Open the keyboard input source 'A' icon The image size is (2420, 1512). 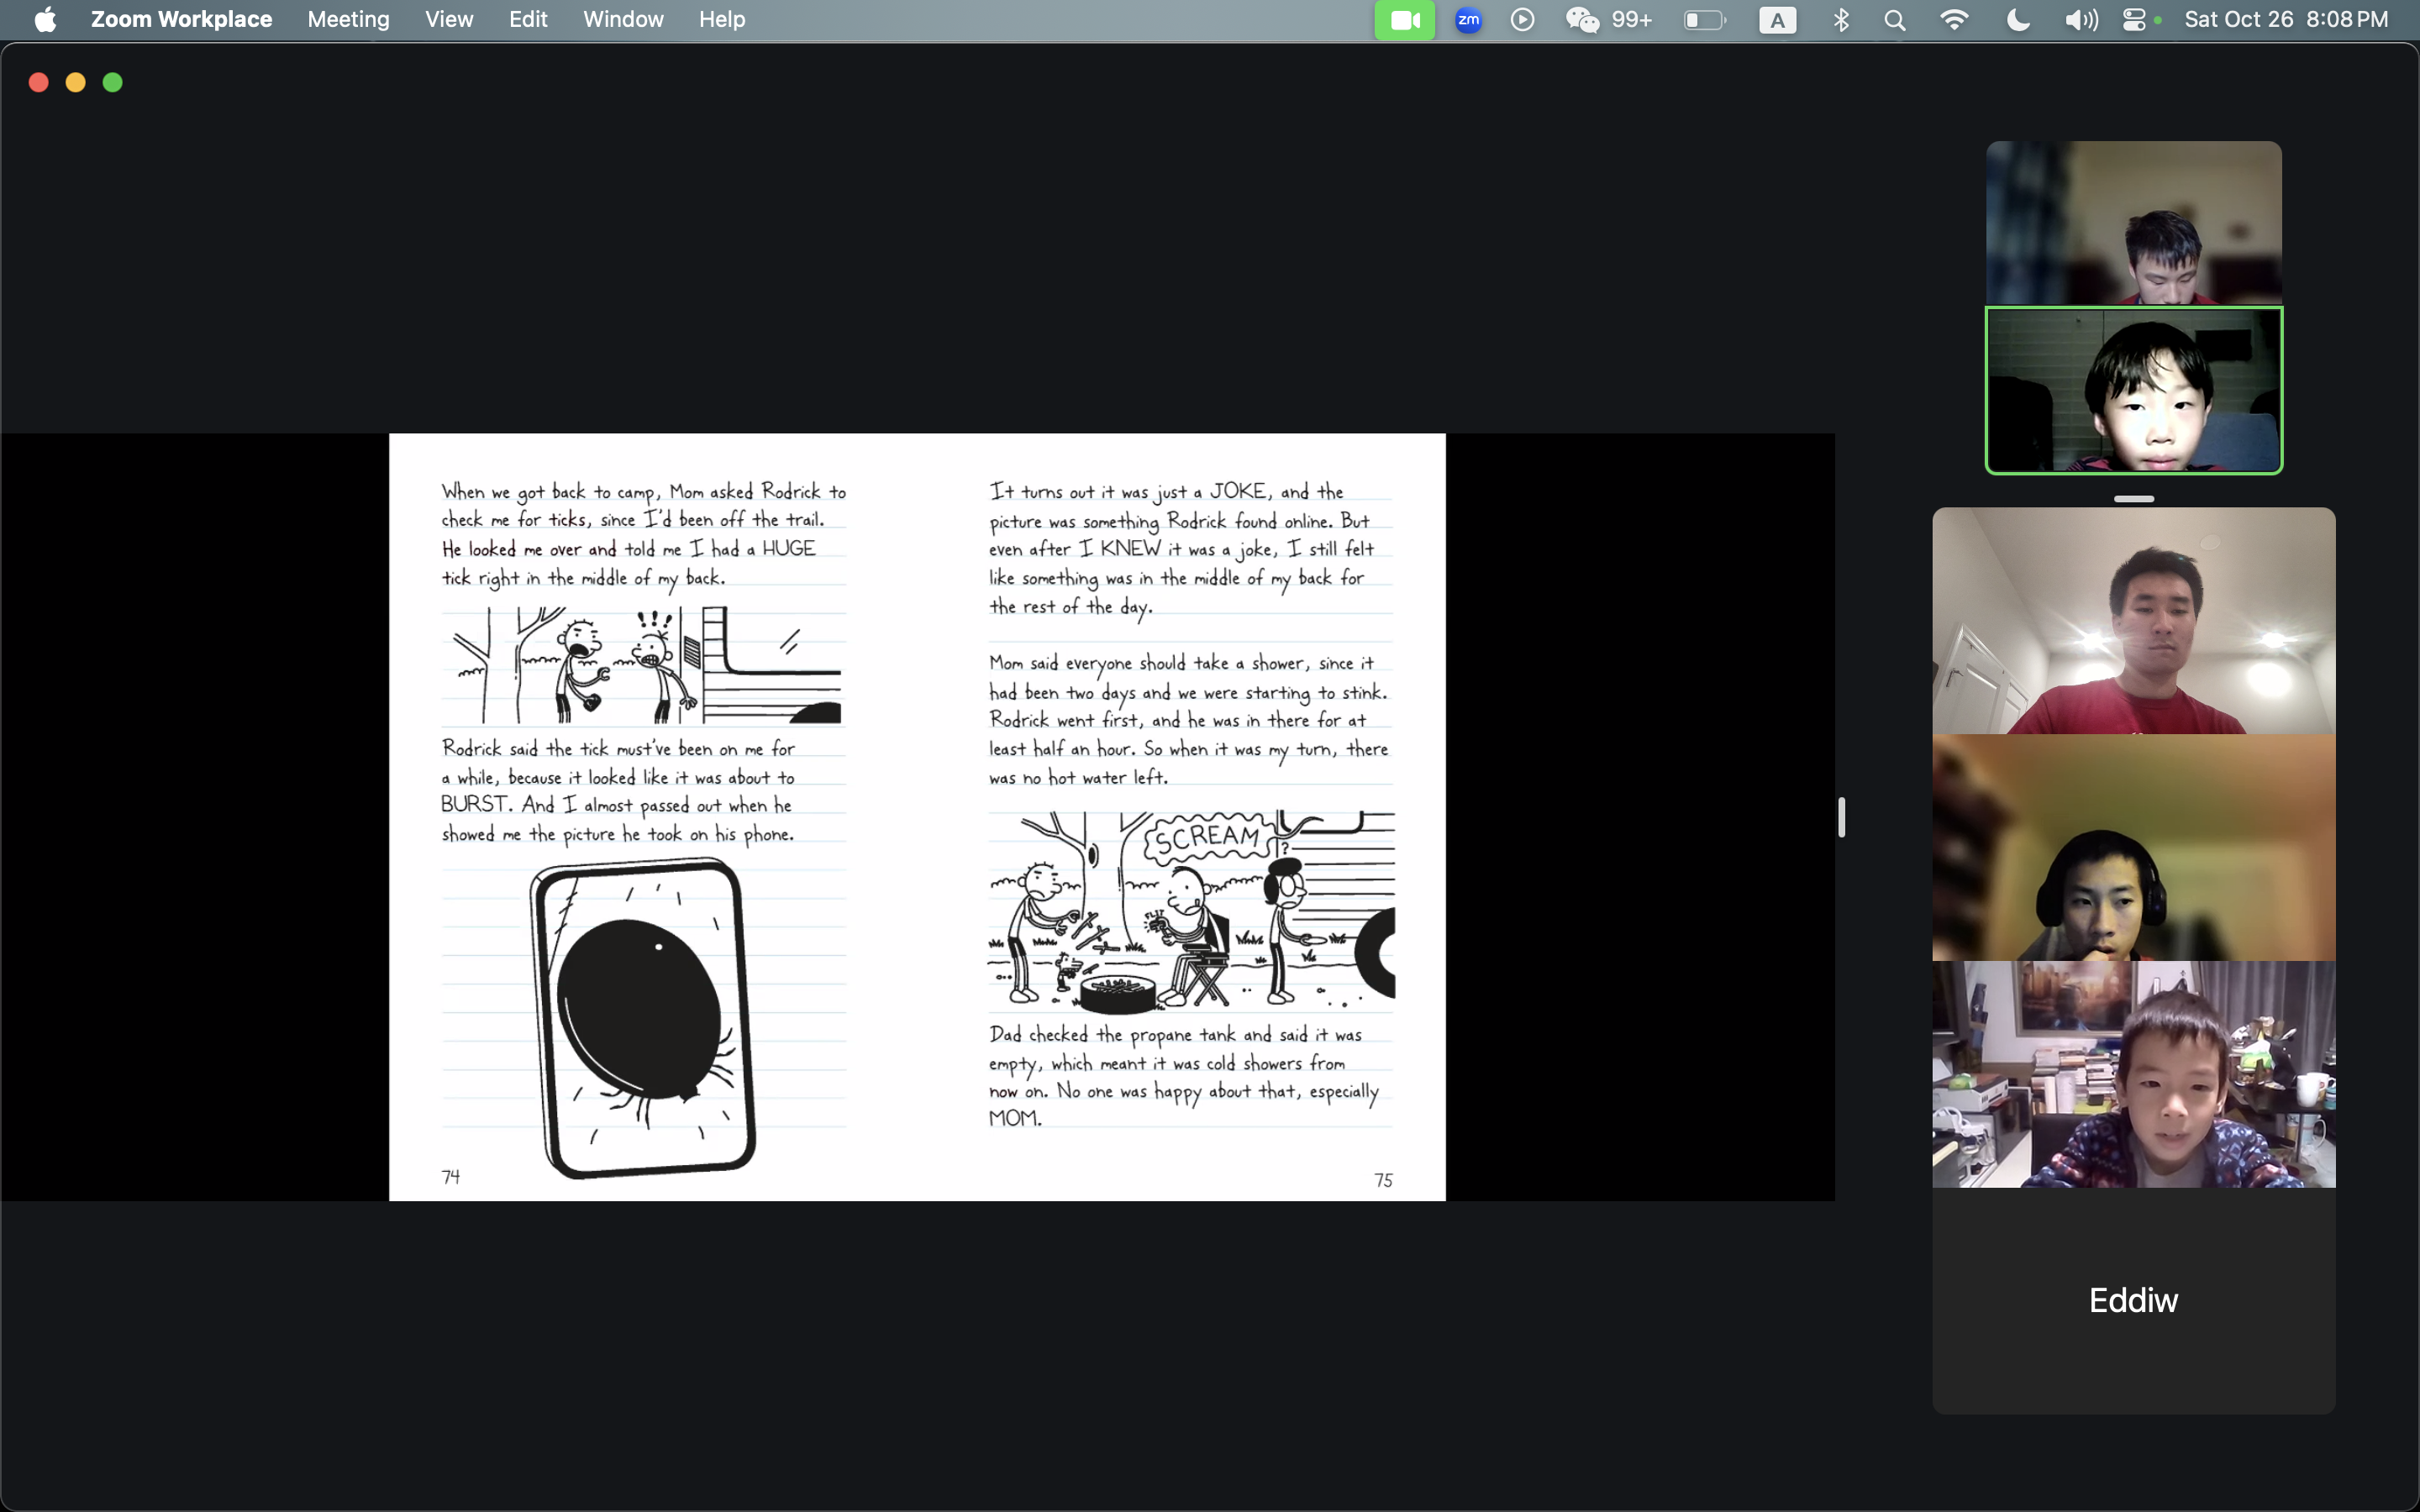click(x=1777, y=20)
